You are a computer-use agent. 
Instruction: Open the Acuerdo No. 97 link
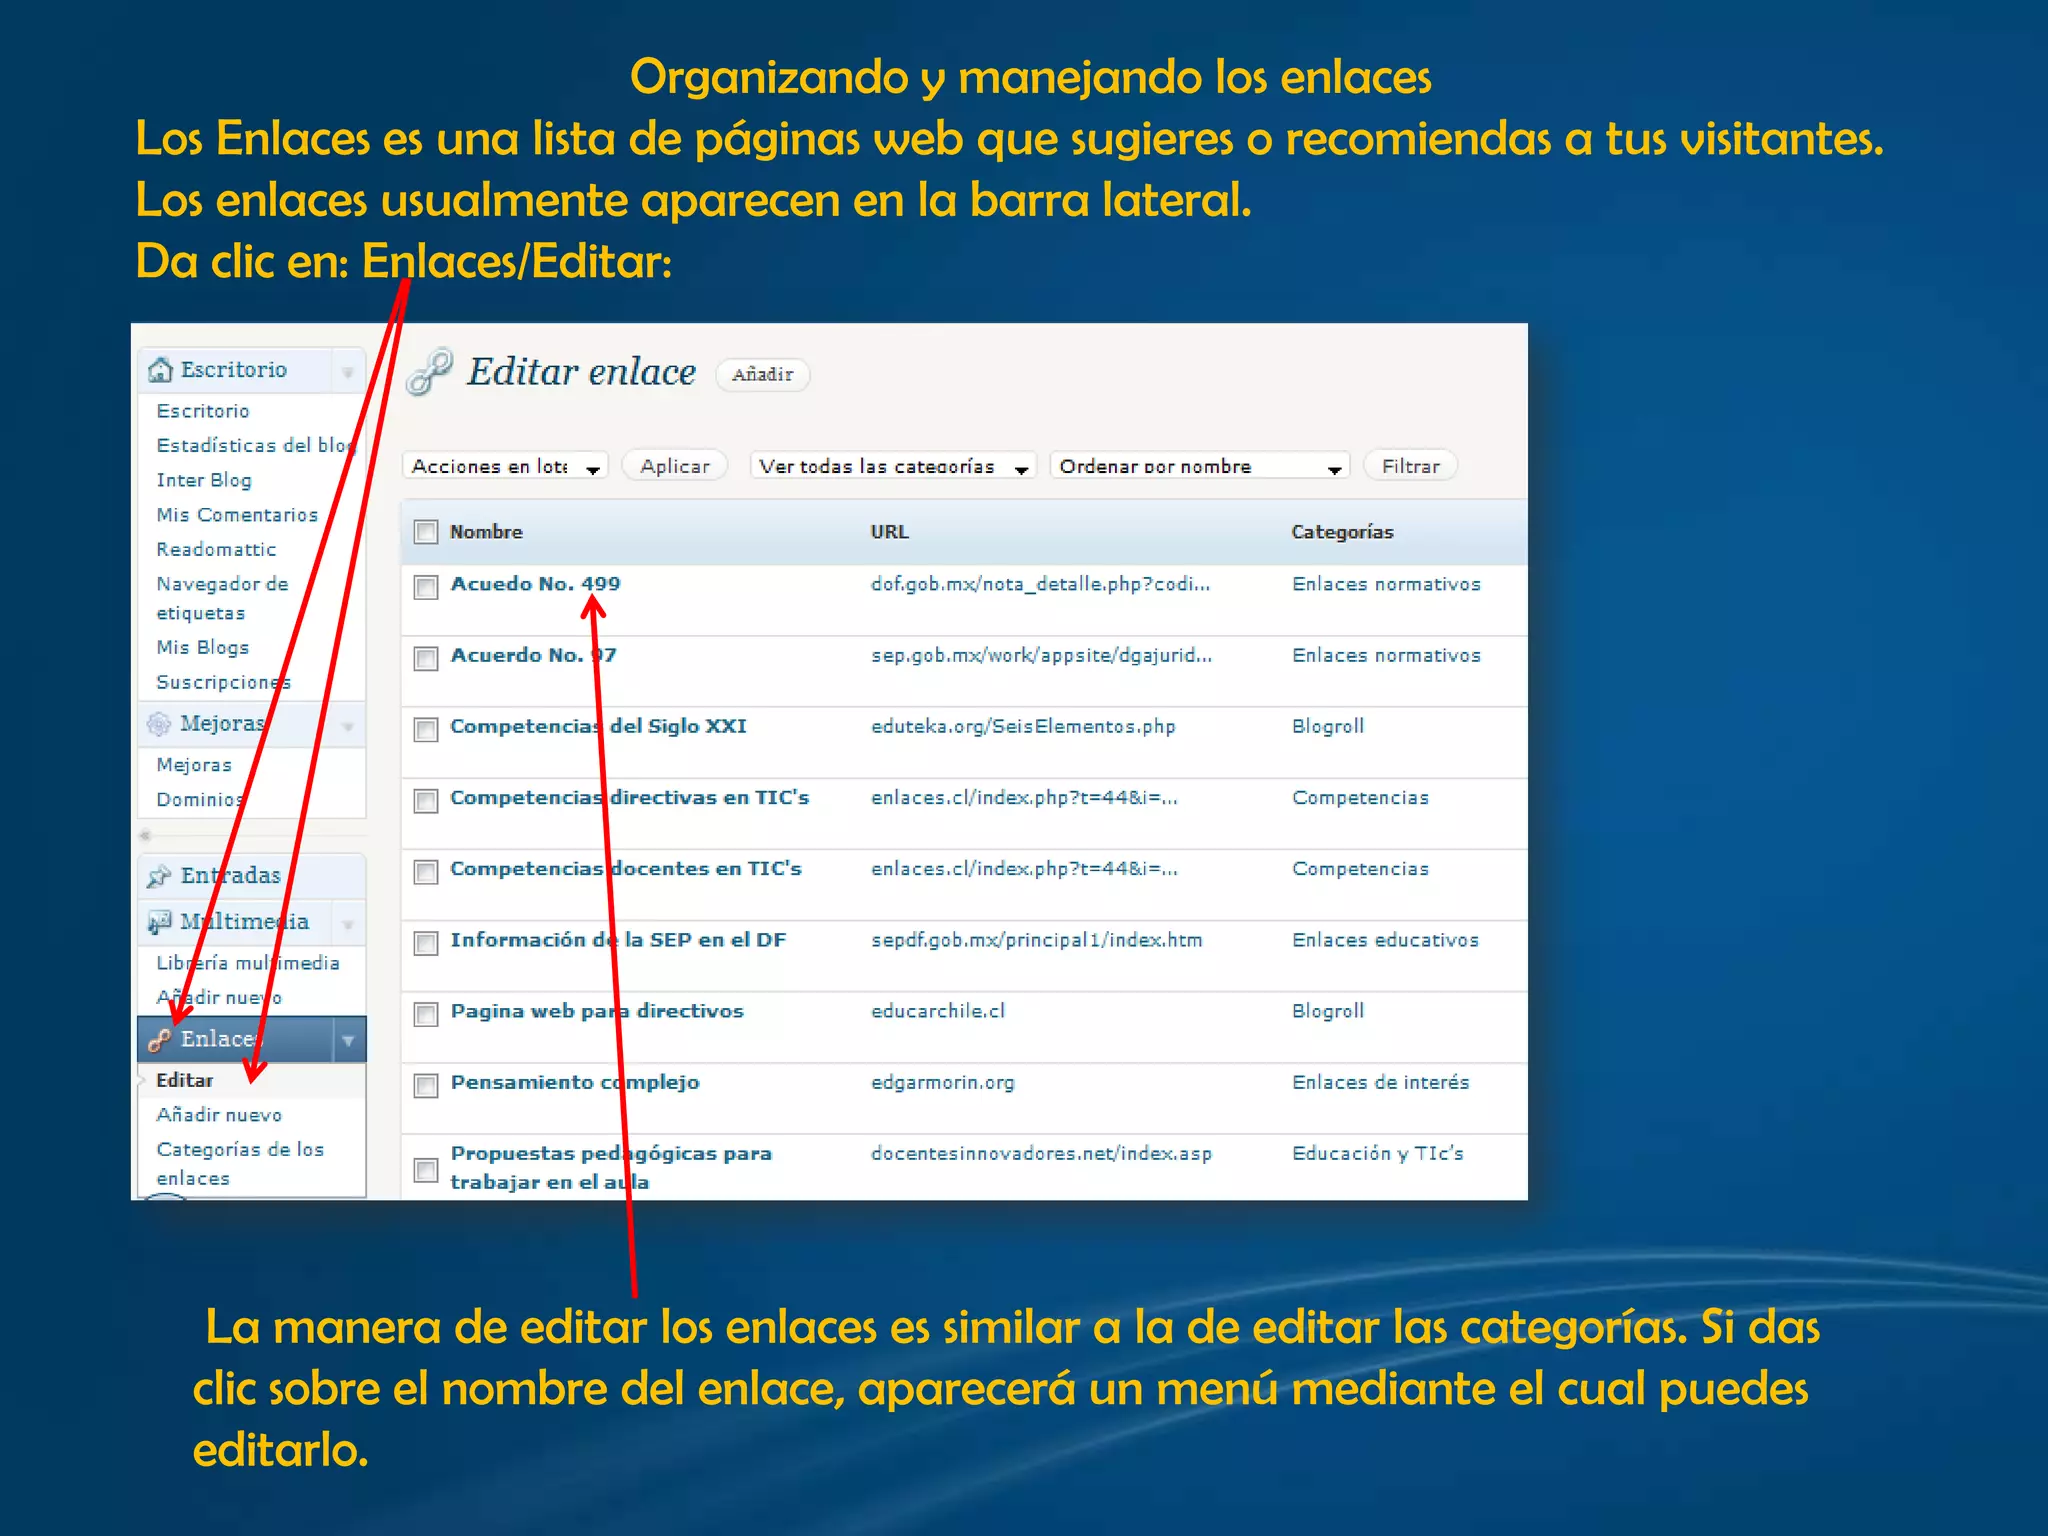tap(533, 655)
